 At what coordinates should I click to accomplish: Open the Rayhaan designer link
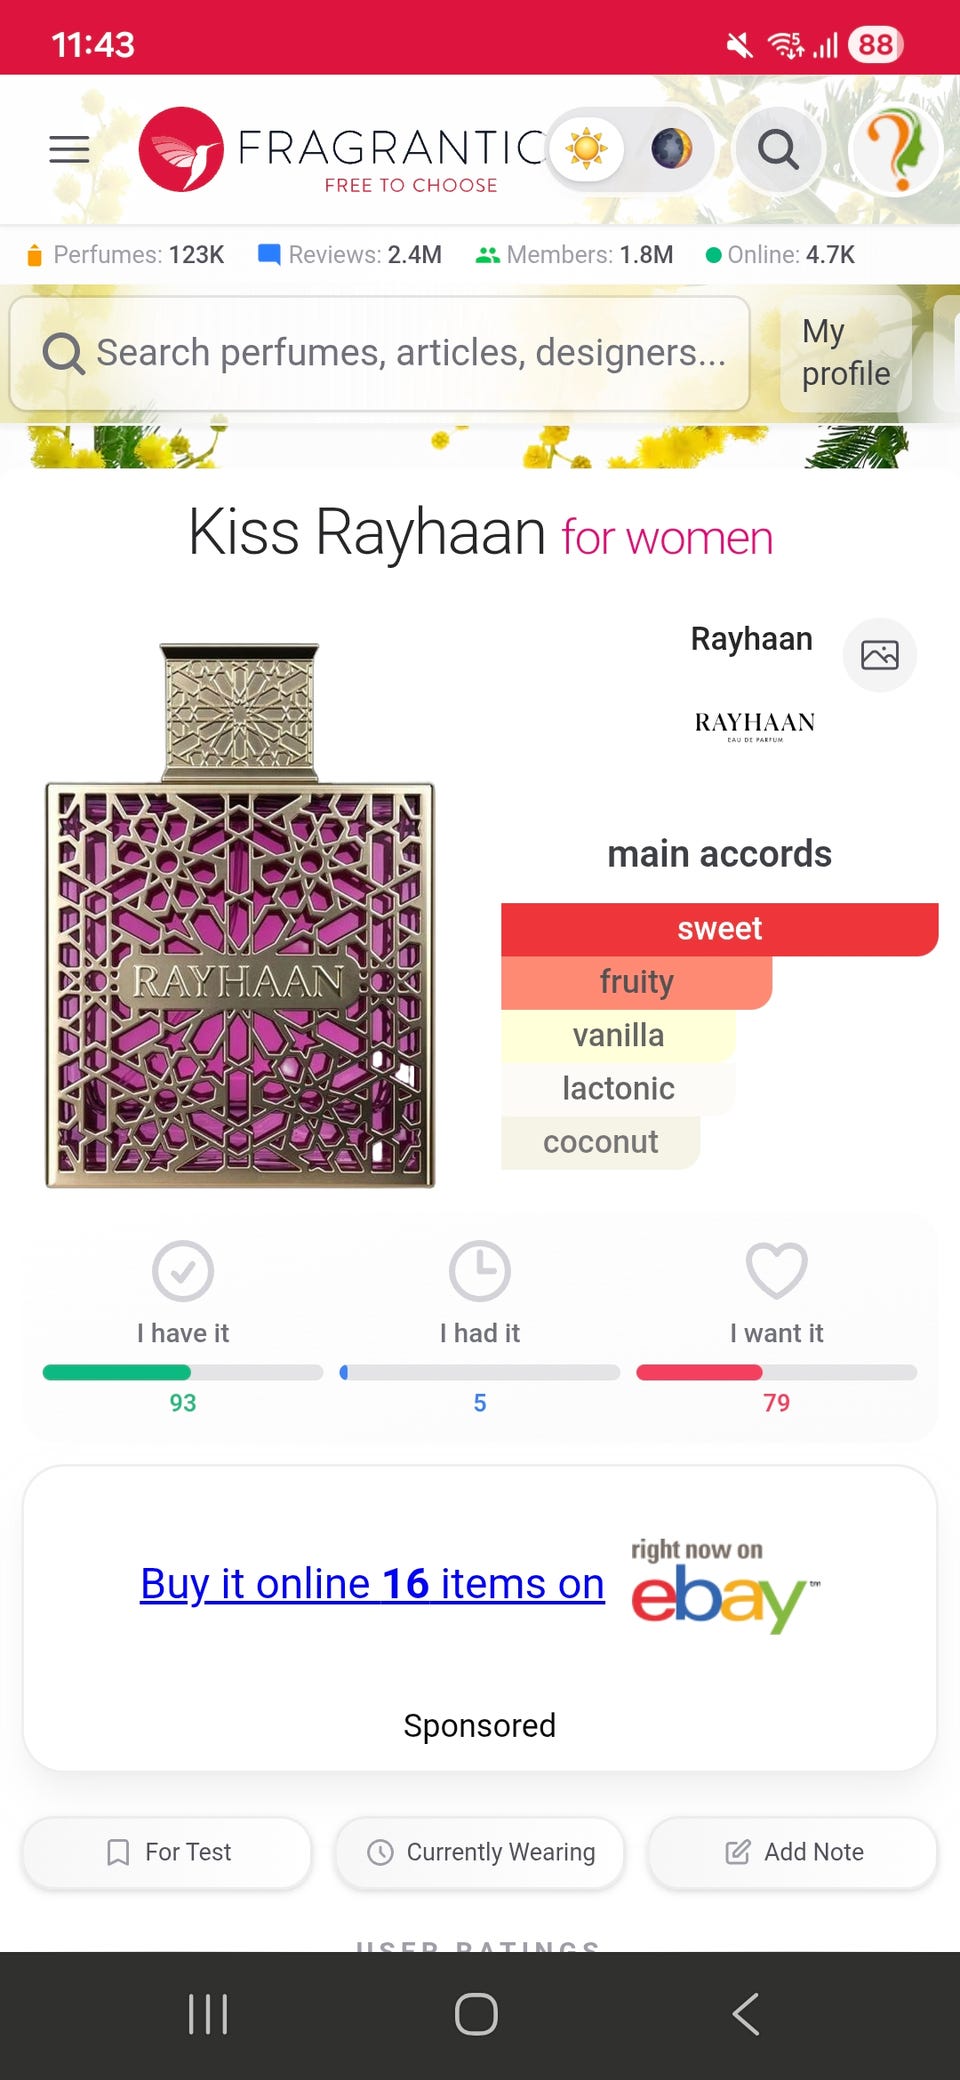click(751, 639)
